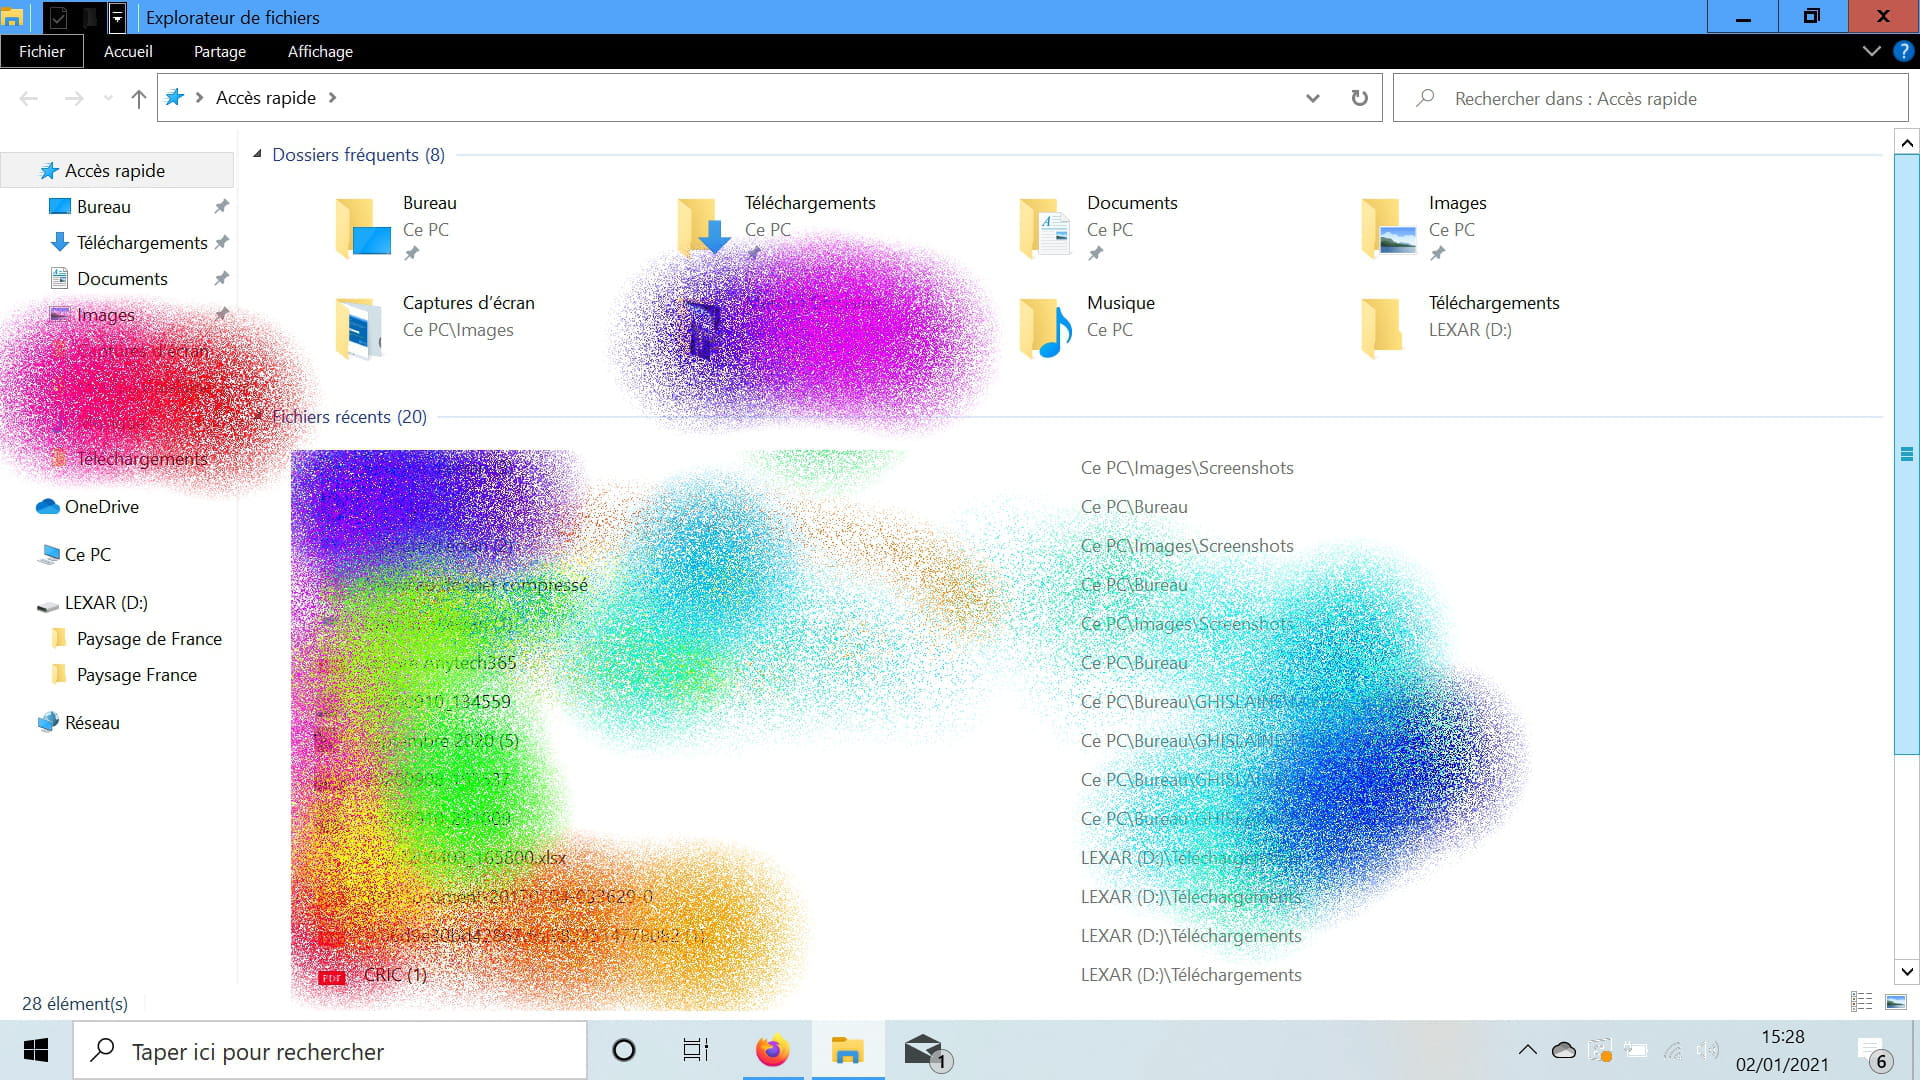
Task: Unpin Documents in the sidebar
Action: tap(221, 278)
